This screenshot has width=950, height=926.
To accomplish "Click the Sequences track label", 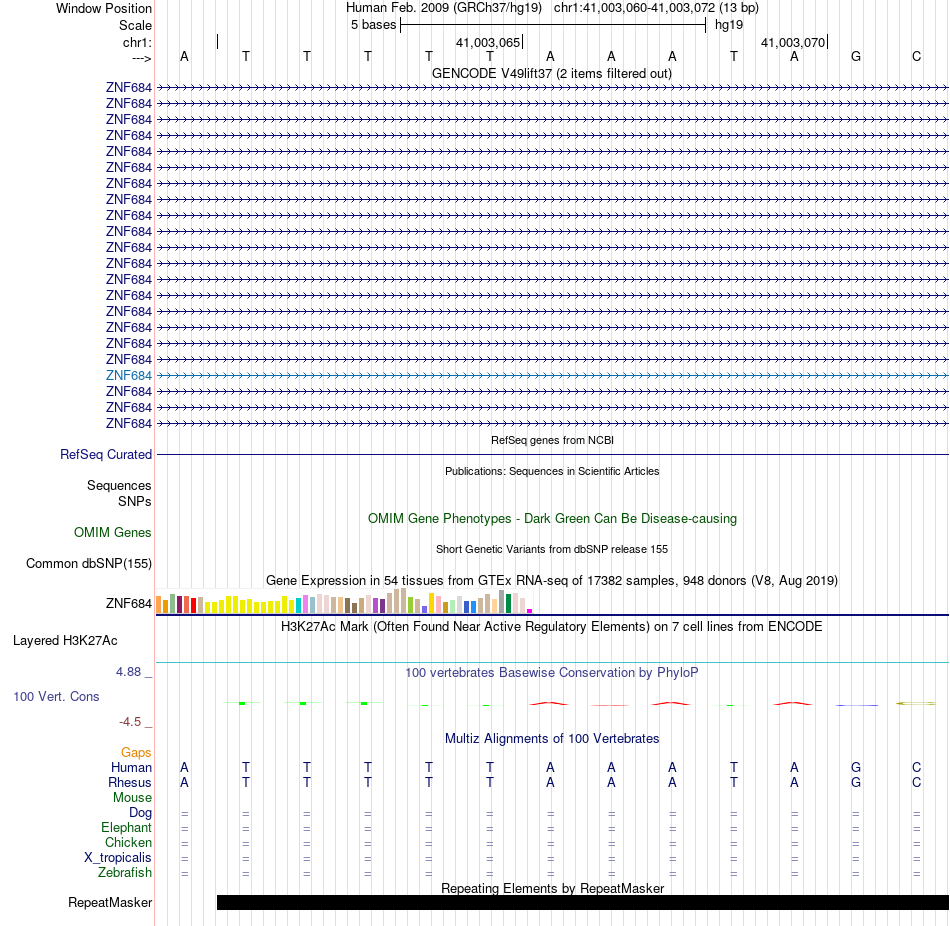I will [x=119, y=485].
